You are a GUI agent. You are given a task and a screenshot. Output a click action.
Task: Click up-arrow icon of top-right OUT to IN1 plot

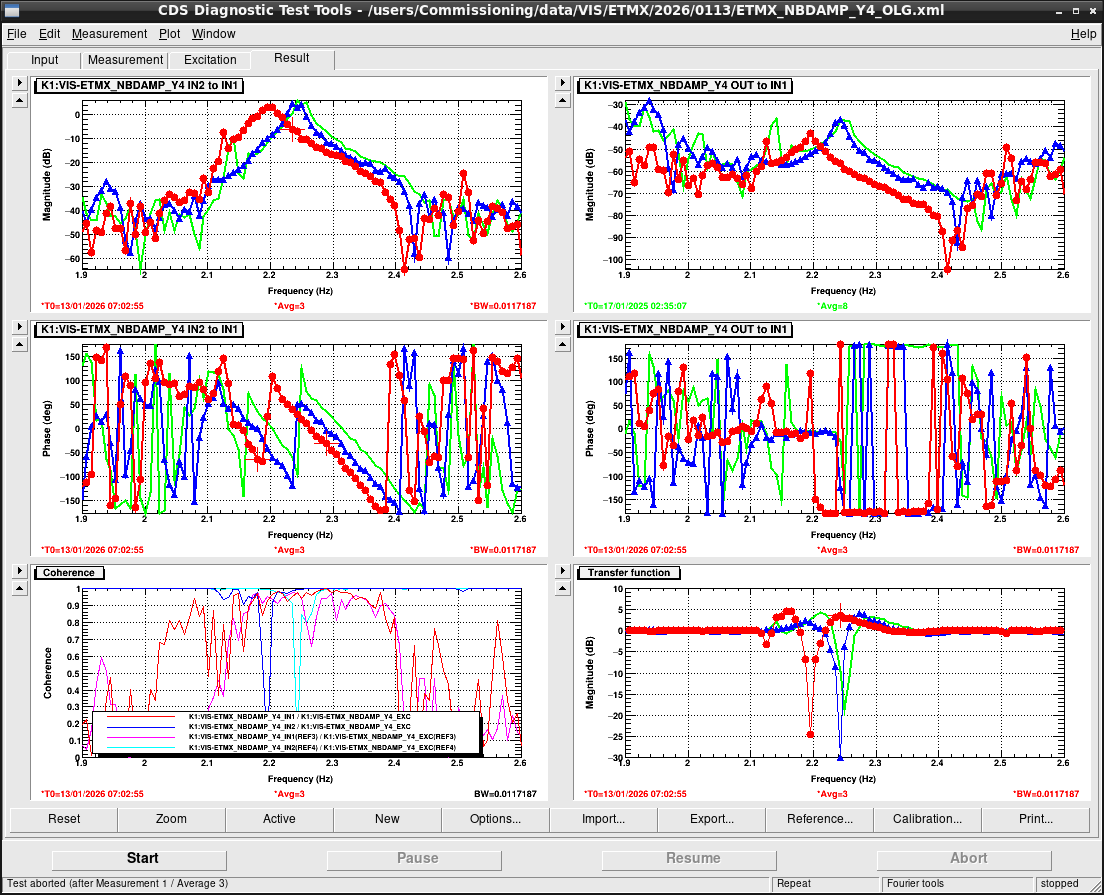[x=562, y=101]
